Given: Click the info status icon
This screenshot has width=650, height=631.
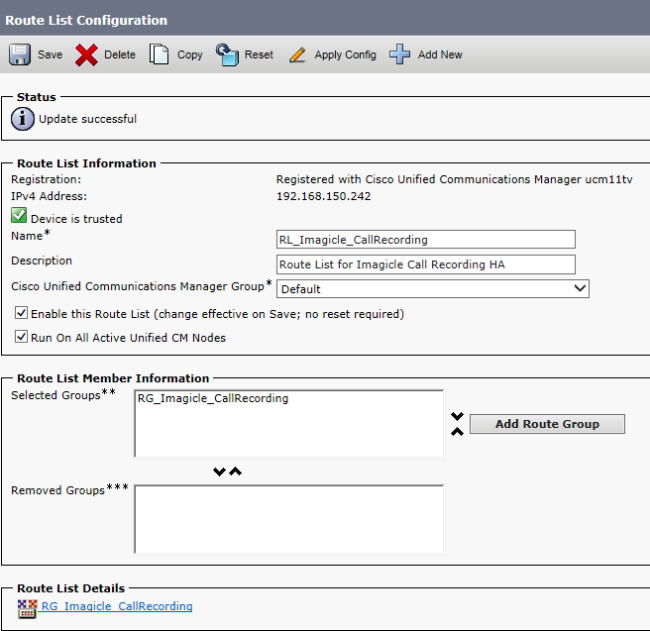Looking at the screenshot, I should coord(22,119).
